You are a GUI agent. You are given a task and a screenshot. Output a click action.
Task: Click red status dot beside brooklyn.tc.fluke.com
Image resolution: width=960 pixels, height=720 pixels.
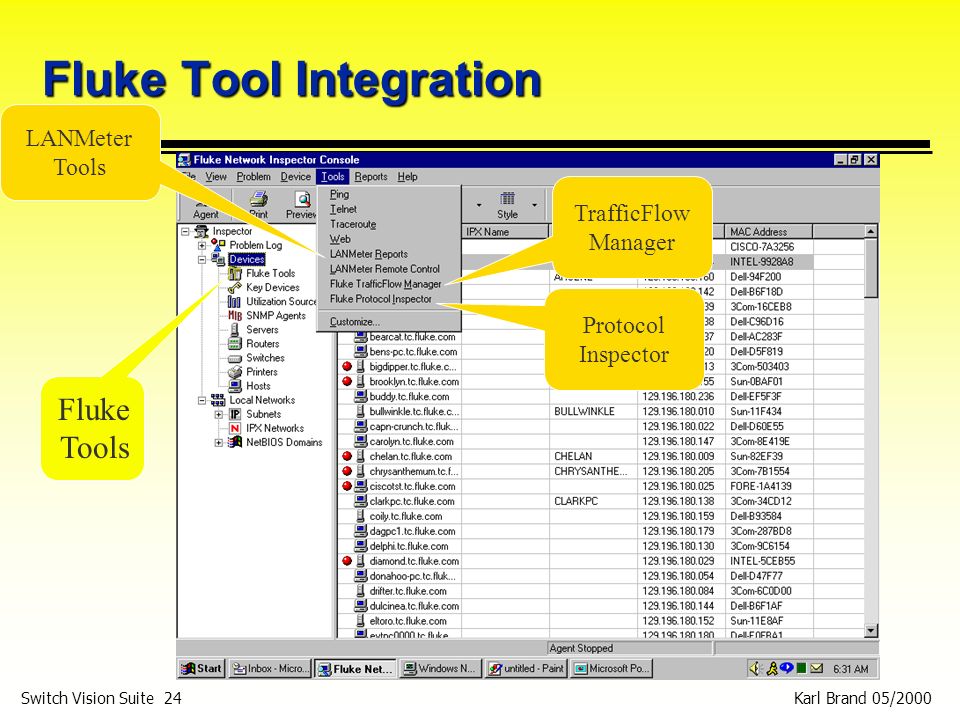347,381
